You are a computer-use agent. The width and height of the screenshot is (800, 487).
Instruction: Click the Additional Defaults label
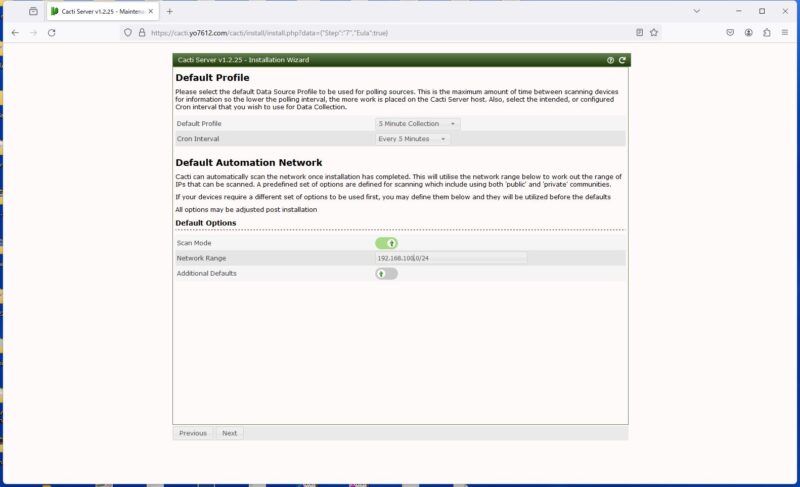pyautogui.click(x=207, y=274)
